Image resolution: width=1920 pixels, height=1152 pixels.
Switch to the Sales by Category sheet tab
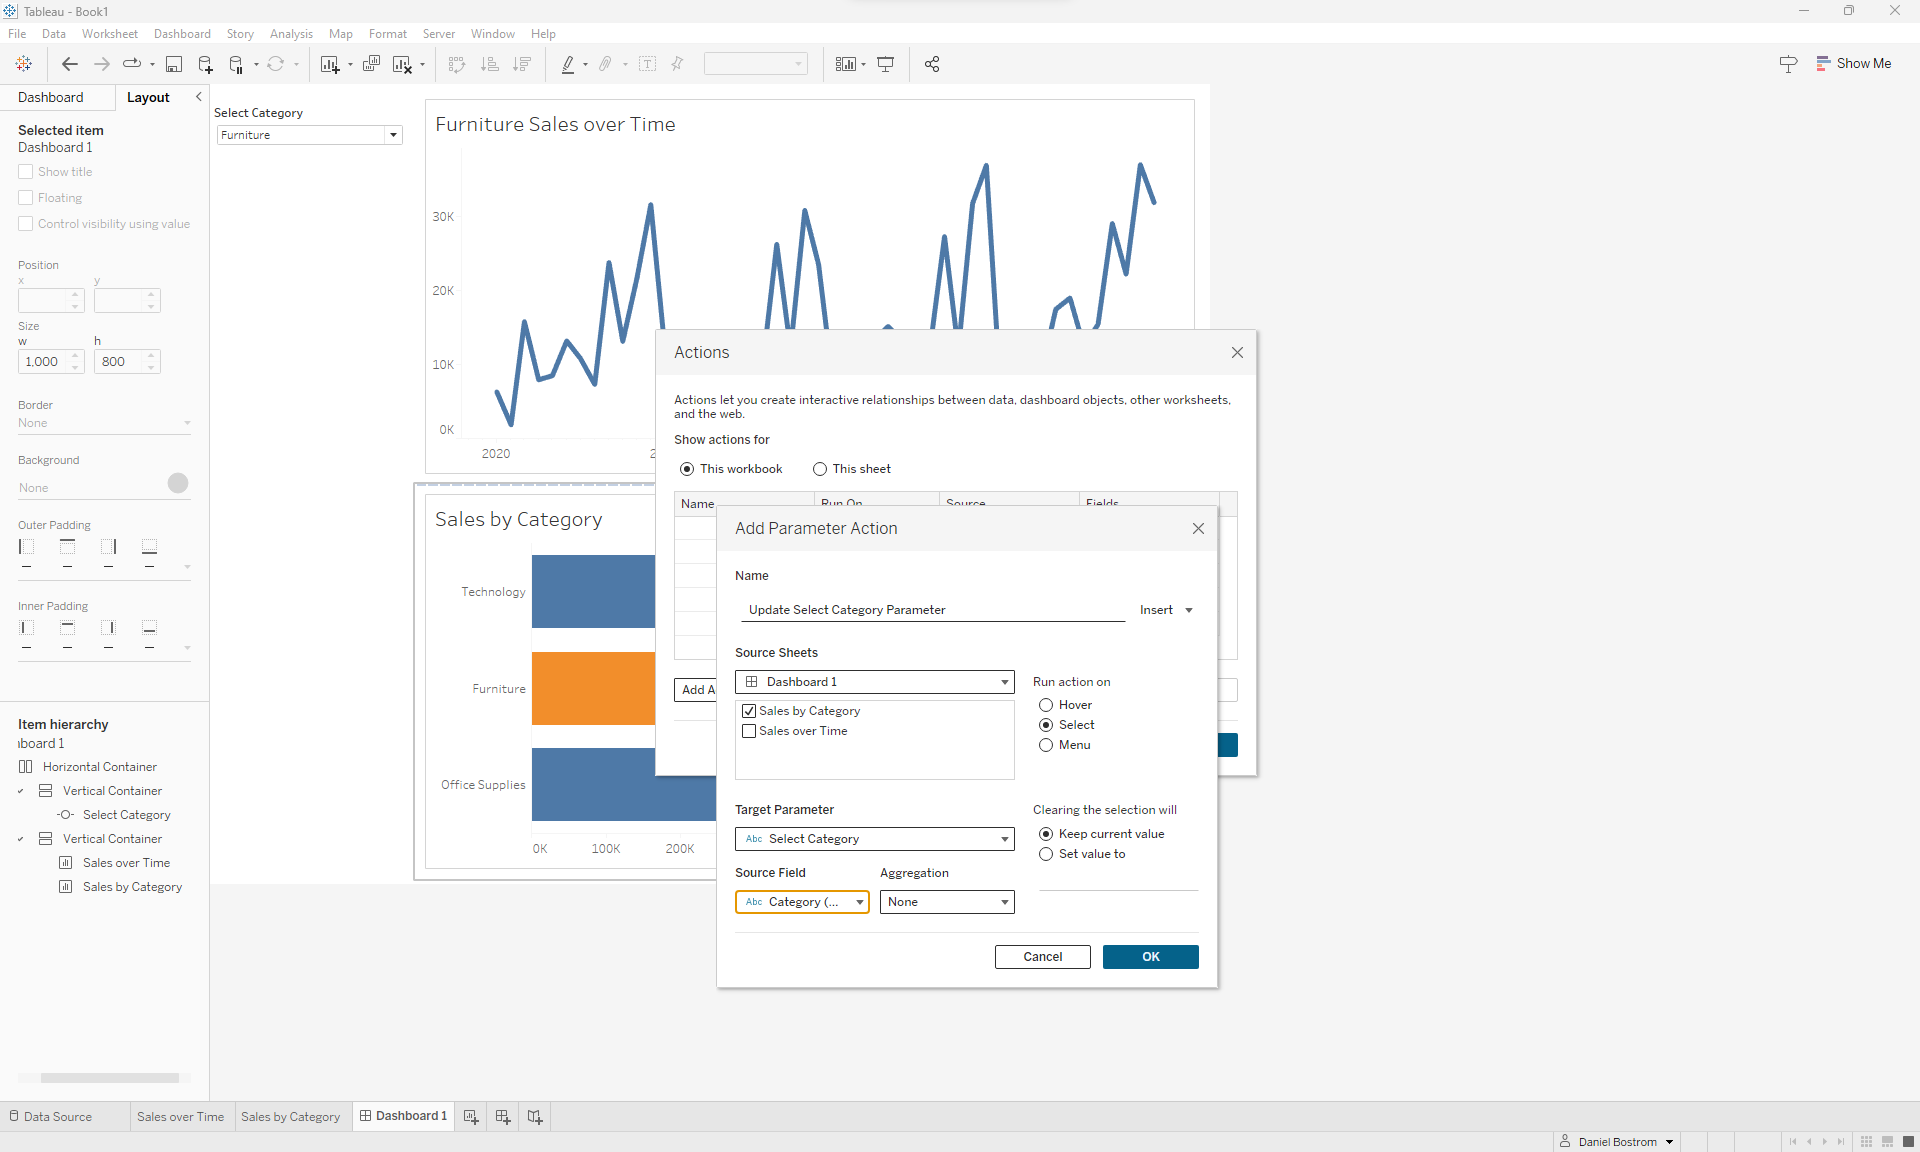(x=290, y=1116)
